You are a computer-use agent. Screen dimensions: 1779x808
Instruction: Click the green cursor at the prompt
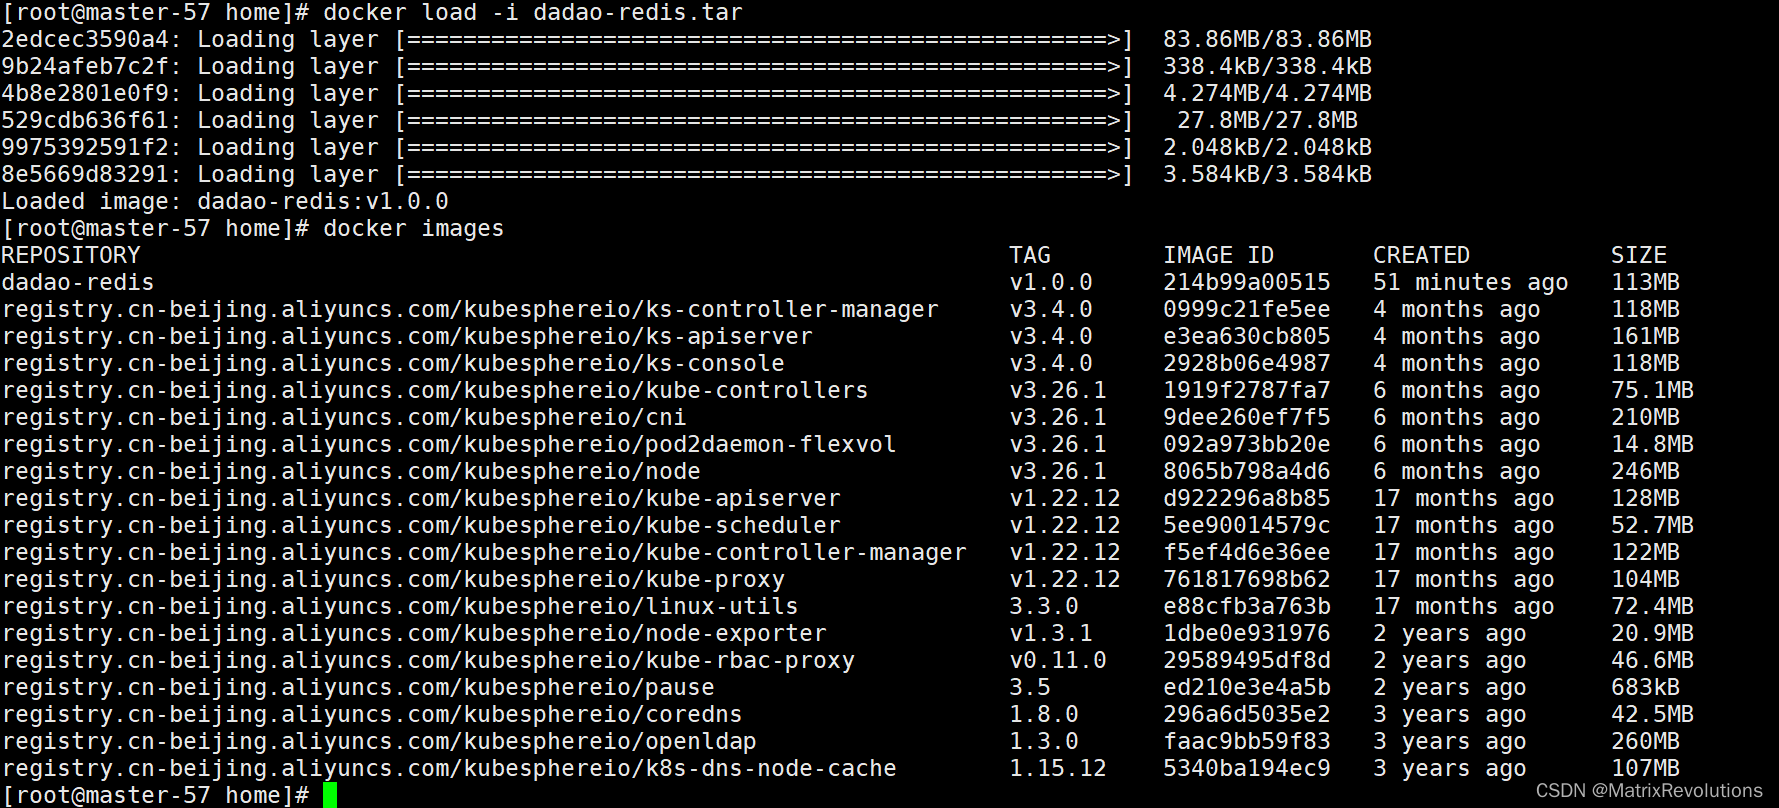point(330,795)
